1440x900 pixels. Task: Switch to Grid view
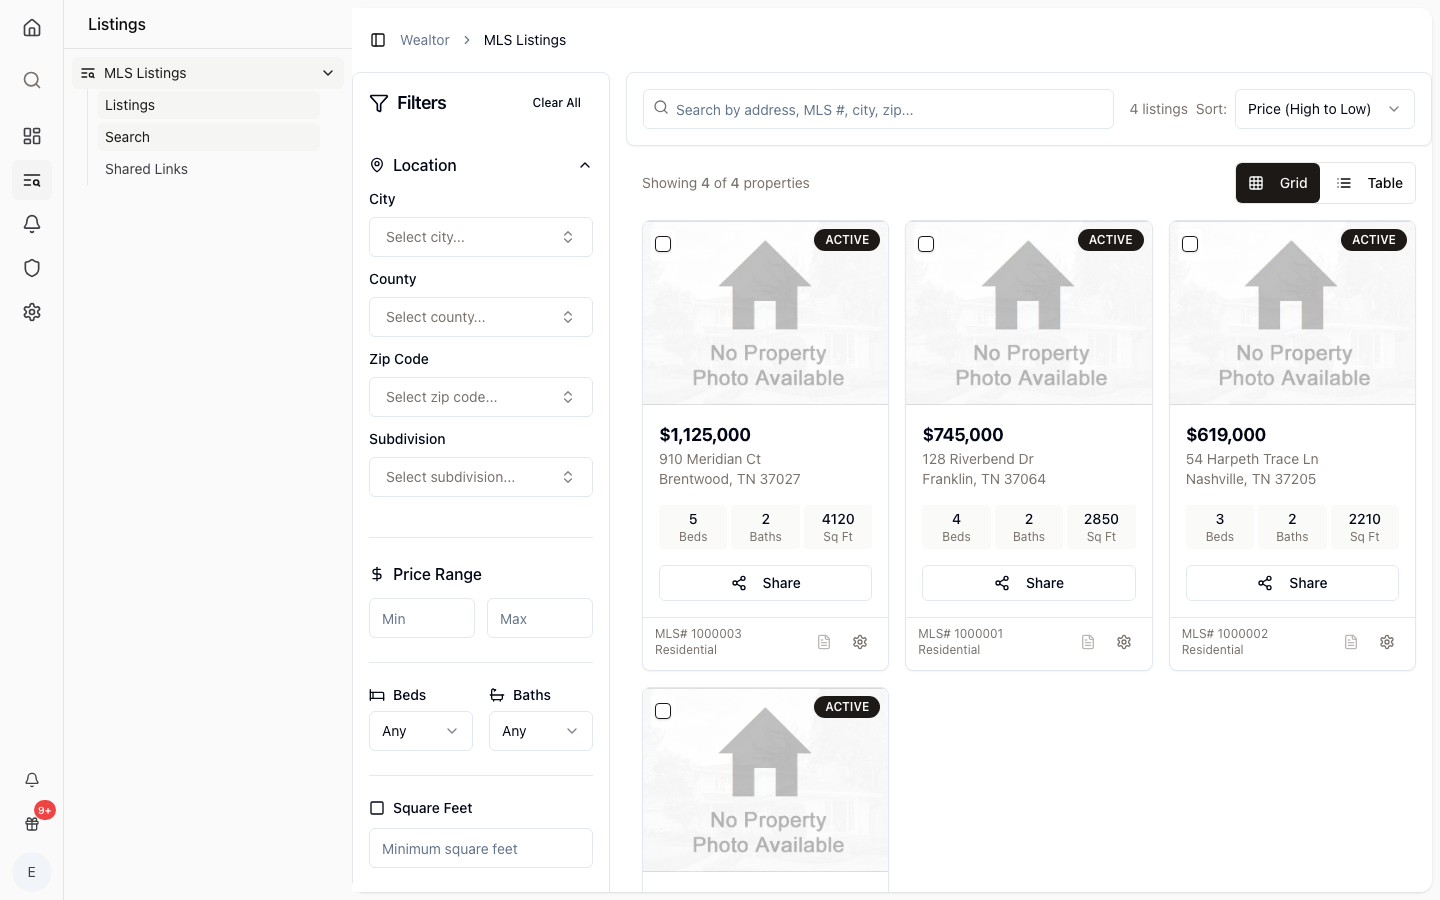[x=1278, y=183]
